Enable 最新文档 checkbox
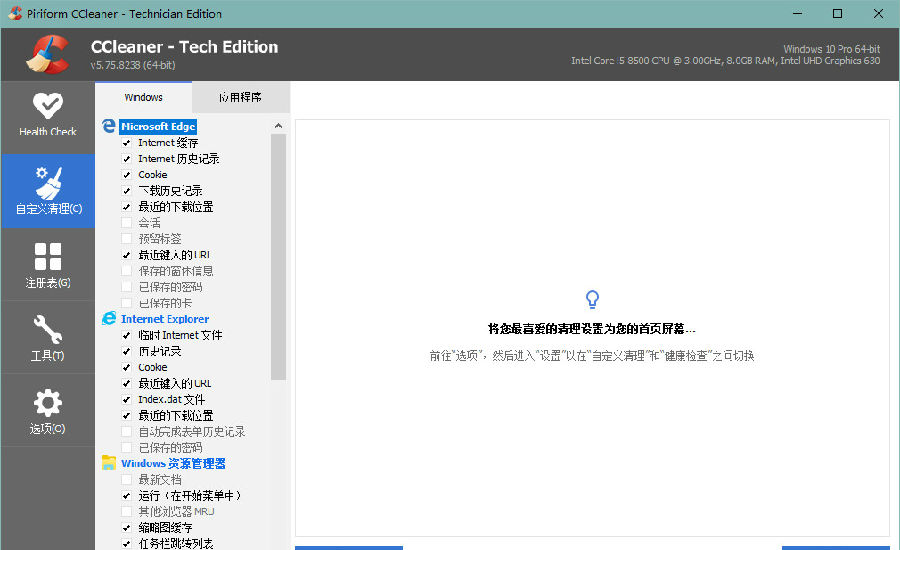This screenshot has width=900, height=572. click(x=126, y=480)
